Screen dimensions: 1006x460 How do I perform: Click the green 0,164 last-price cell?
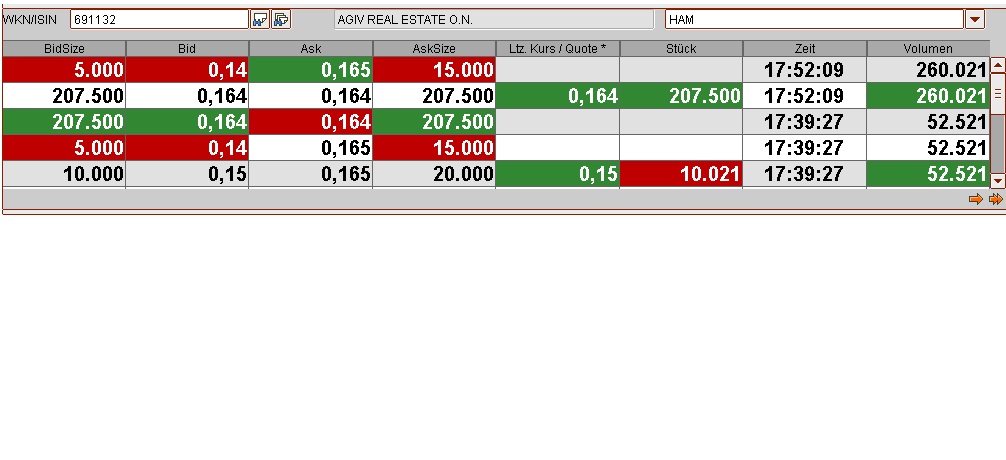558,96
